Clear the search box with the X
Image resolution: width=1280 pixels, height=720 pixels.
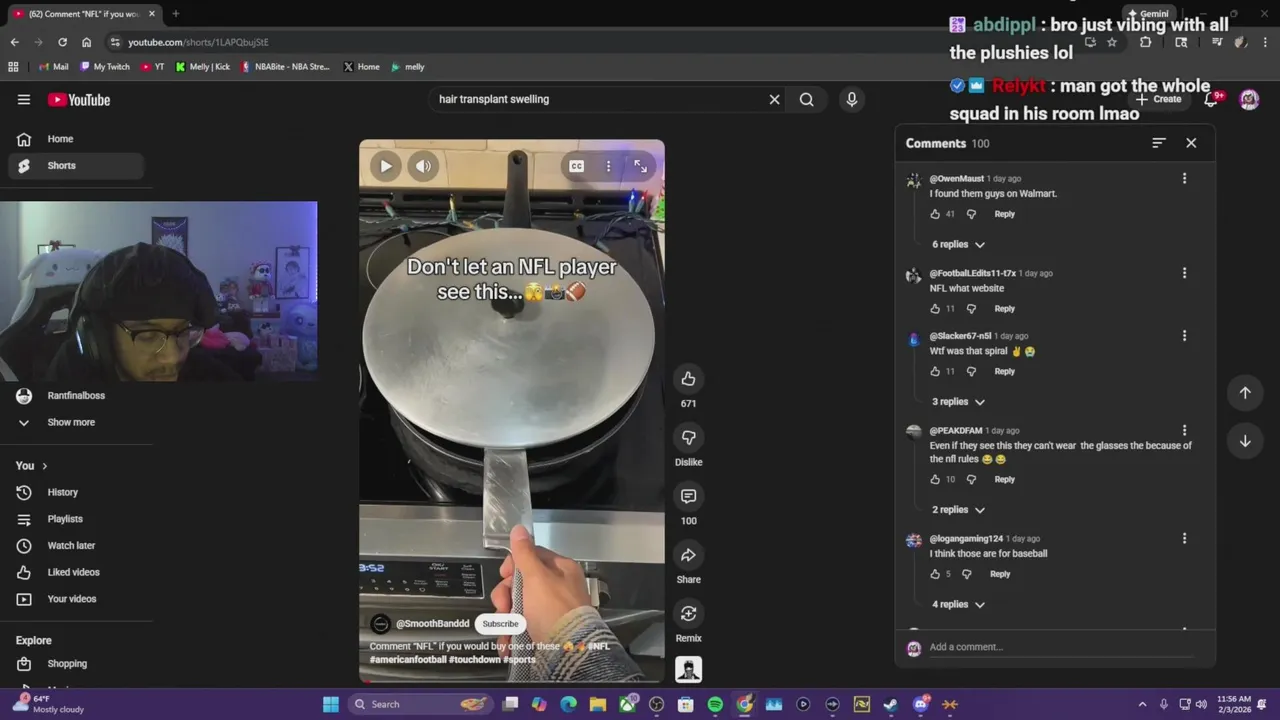(774, 99)
